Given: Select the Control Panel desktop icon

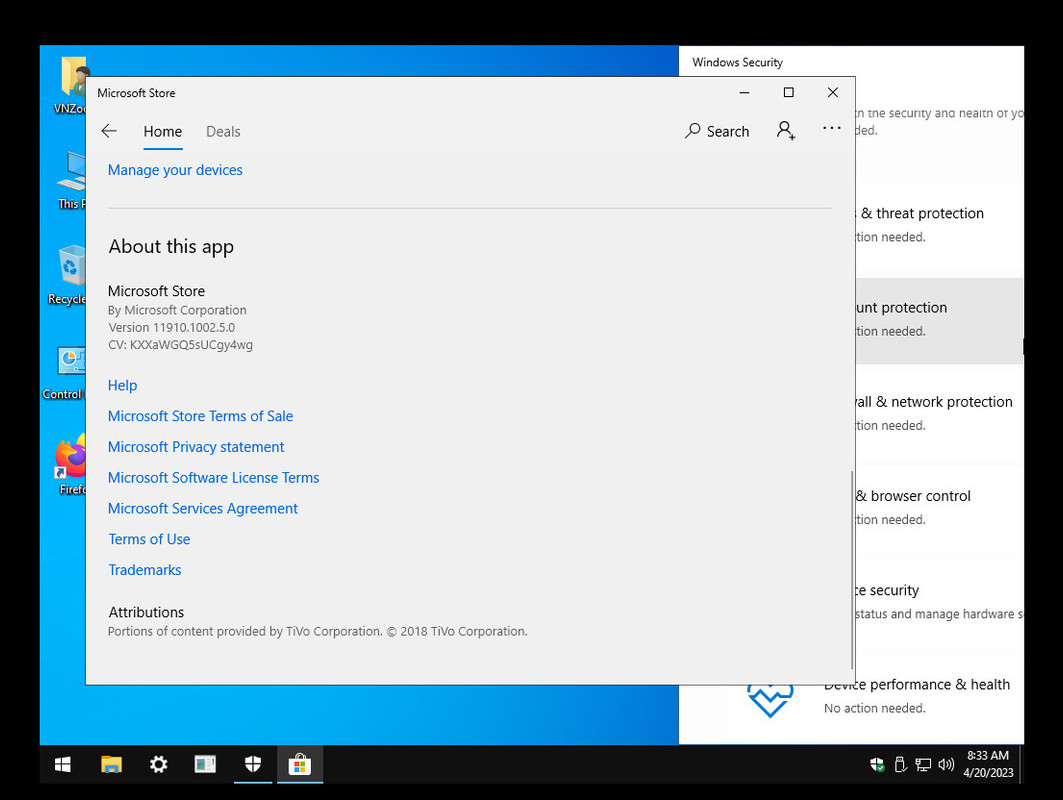Looking at the screenshot, I should point(64,372).
